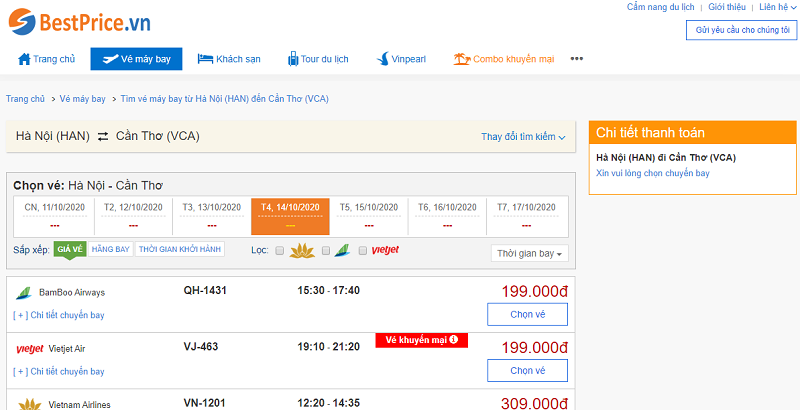Sort by GIÁ VÉ
This screenshot has height=410, width=800.
(70, 249)
